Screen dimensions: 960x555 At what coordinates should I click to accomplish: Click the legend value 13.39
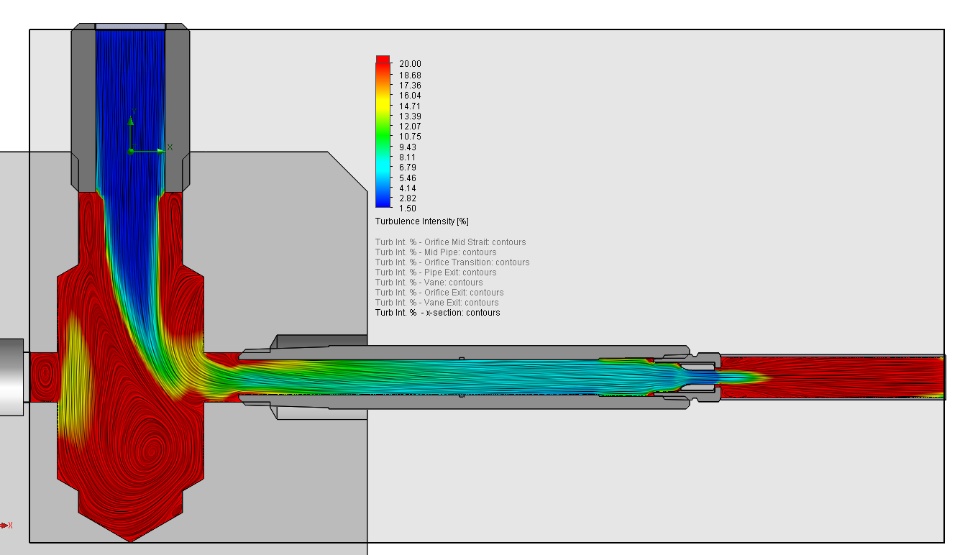pyautogui.click(x=410, y=116)
